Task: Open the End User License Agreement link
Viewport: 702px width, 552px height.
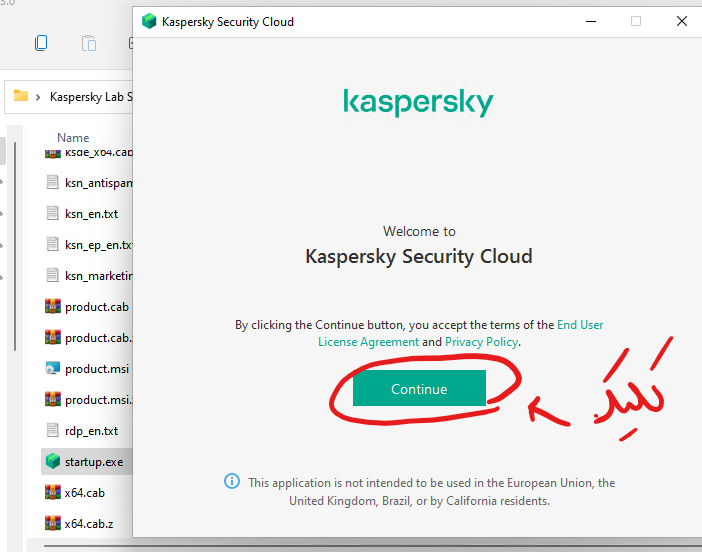Action: click(580, 325)
